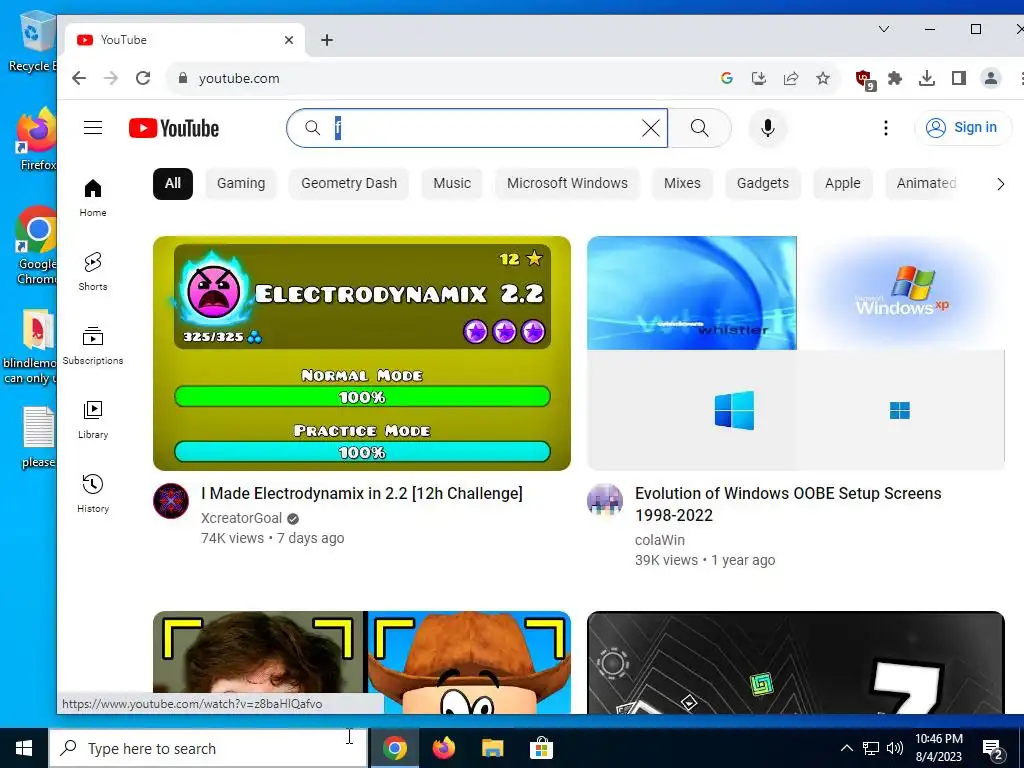This screenshot has height=768, width=1024.
Task: Go to Home in sidebar
Action: pyautogui.click(x=93, y=198)
